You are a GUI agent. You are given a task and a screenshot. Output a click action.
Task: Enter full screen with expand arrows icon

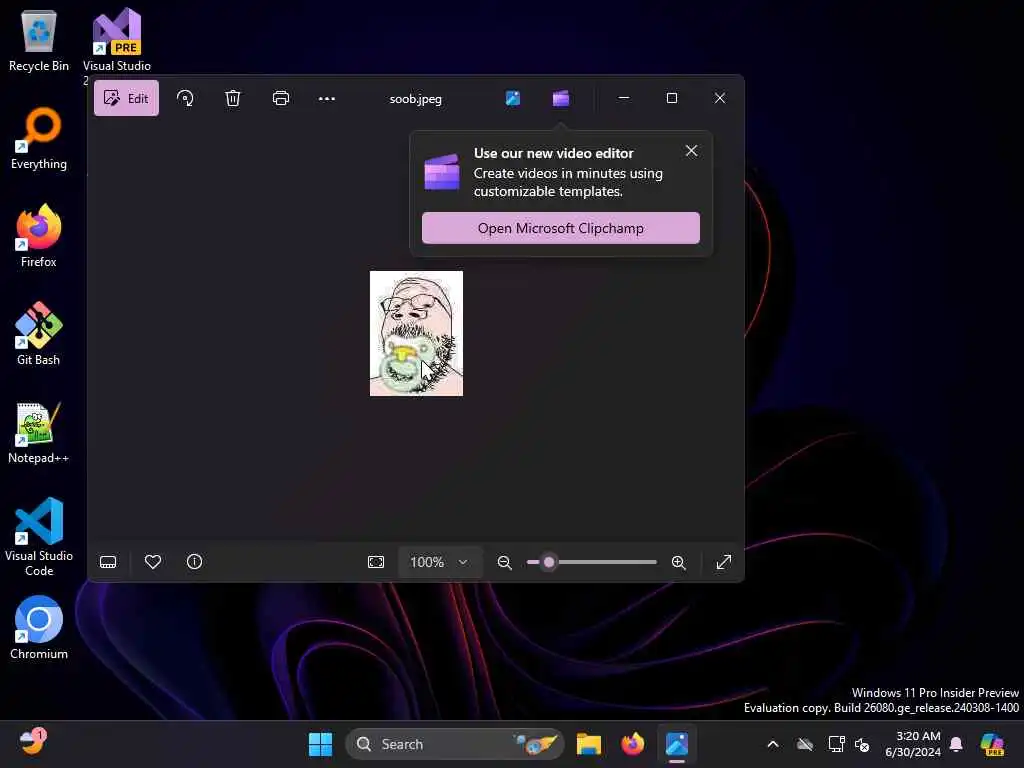724,562
